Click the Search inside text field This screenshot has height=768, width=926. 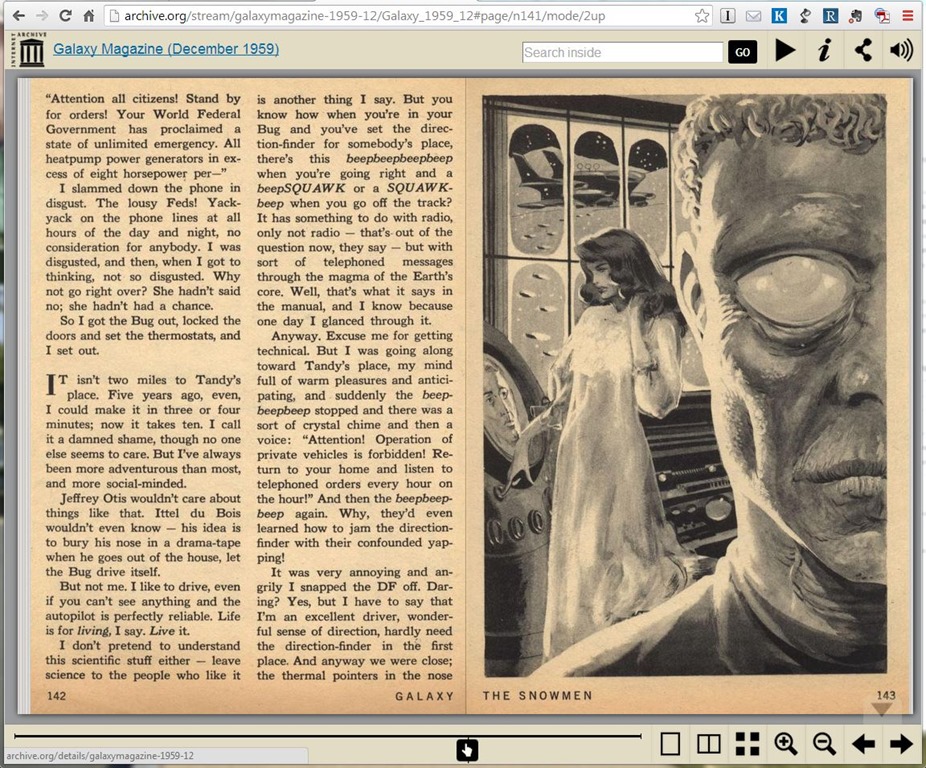click(x=622, y=52)
